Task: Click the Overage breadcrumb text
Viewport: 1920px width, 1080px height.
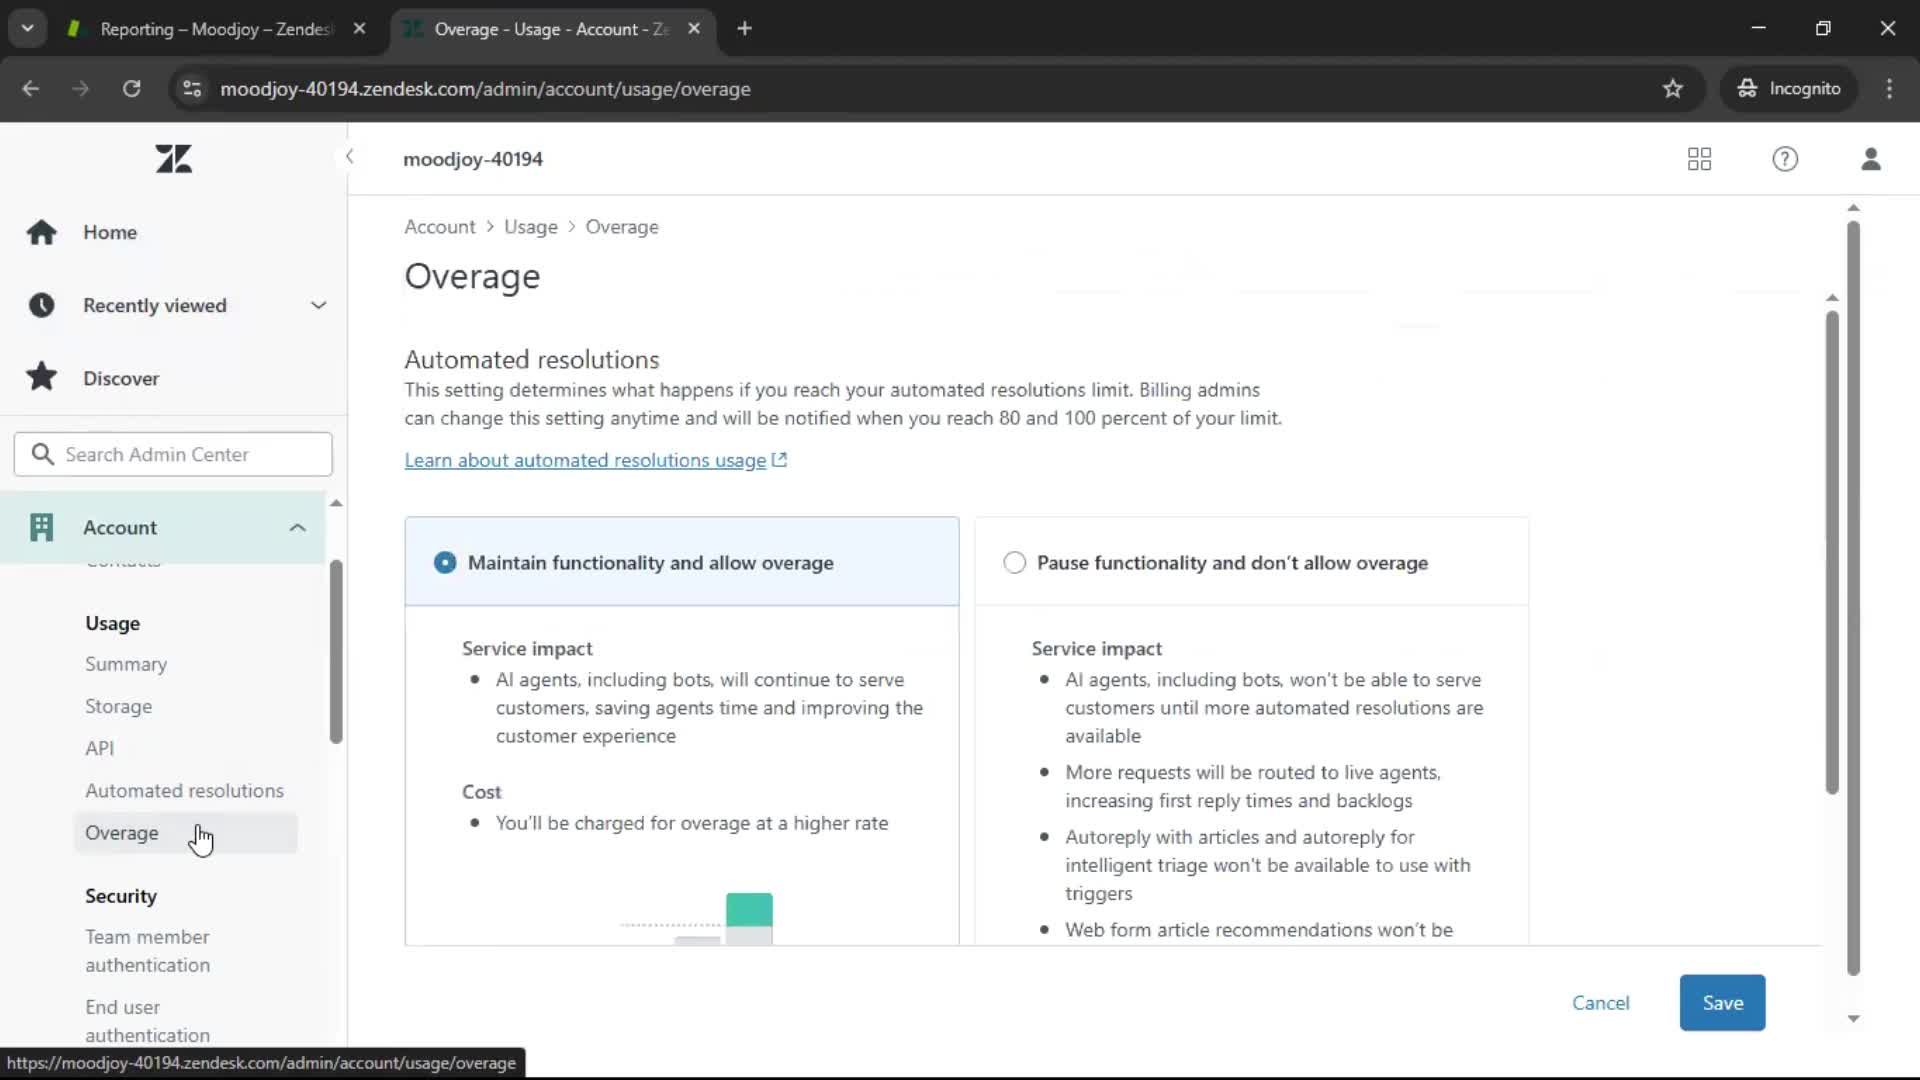Action: (622, 227)
